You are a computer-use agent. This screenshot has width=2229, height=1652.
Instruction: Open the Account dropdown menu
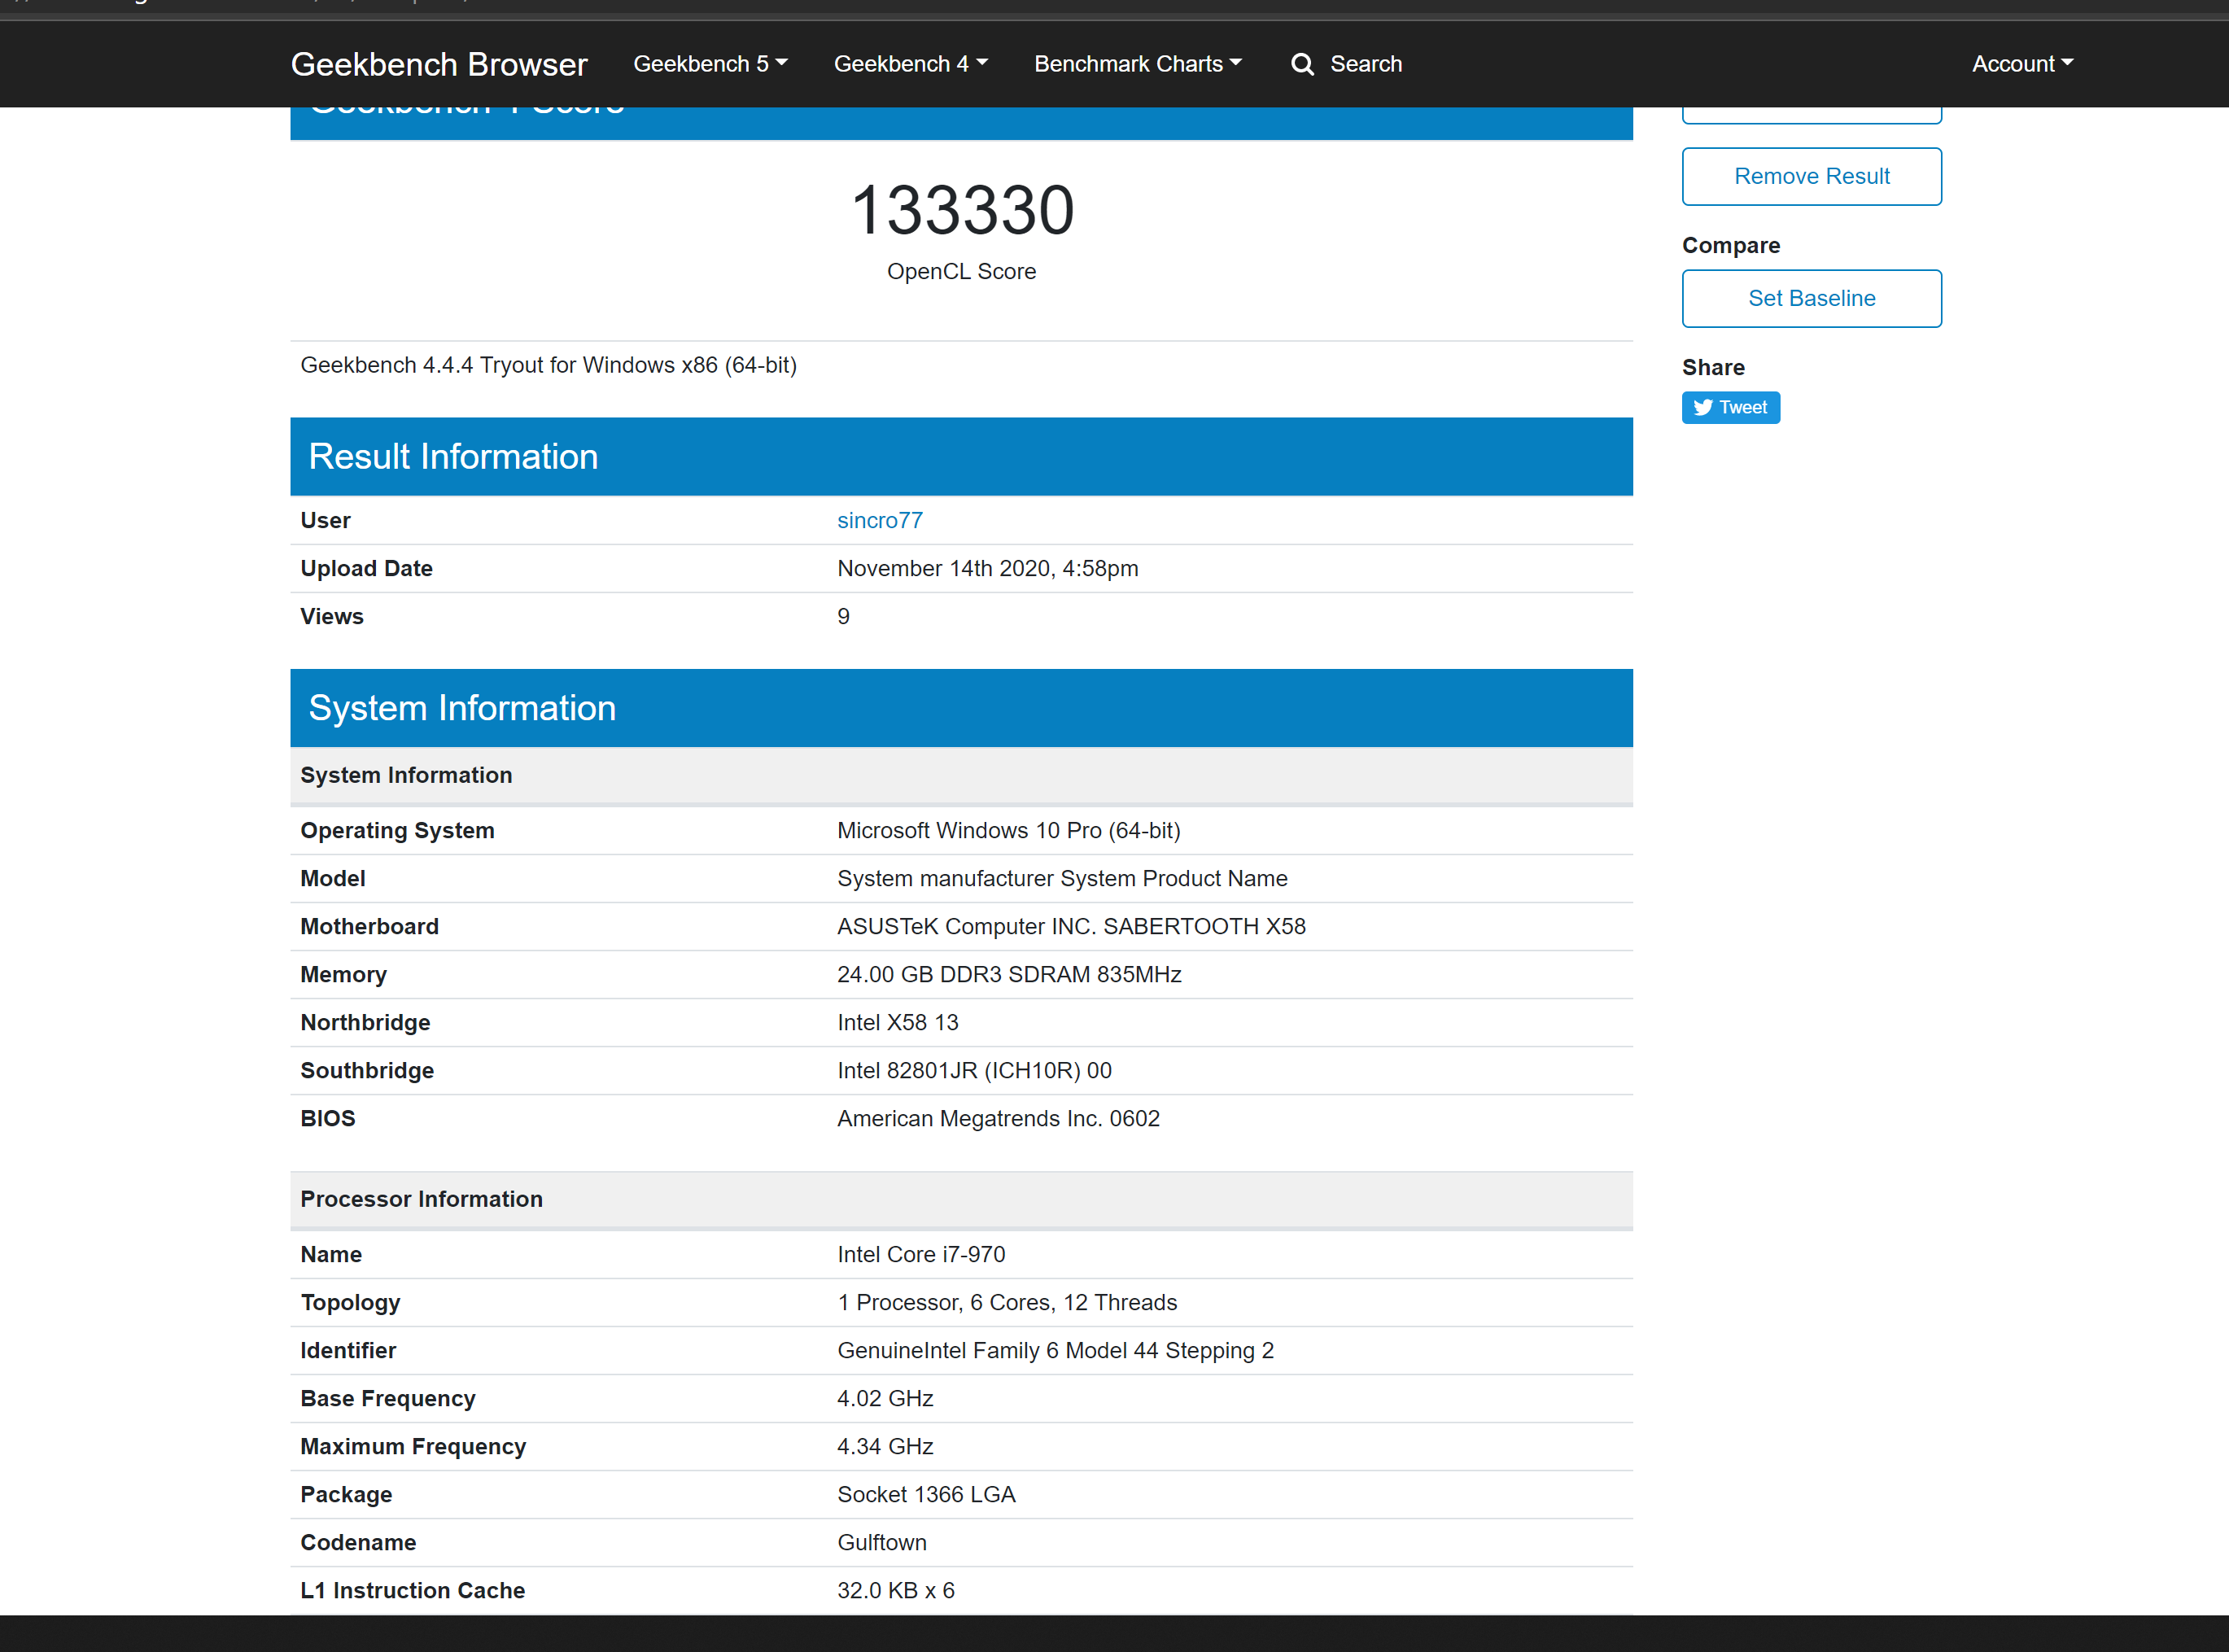pyautogui.click(x=2022, y=64)
